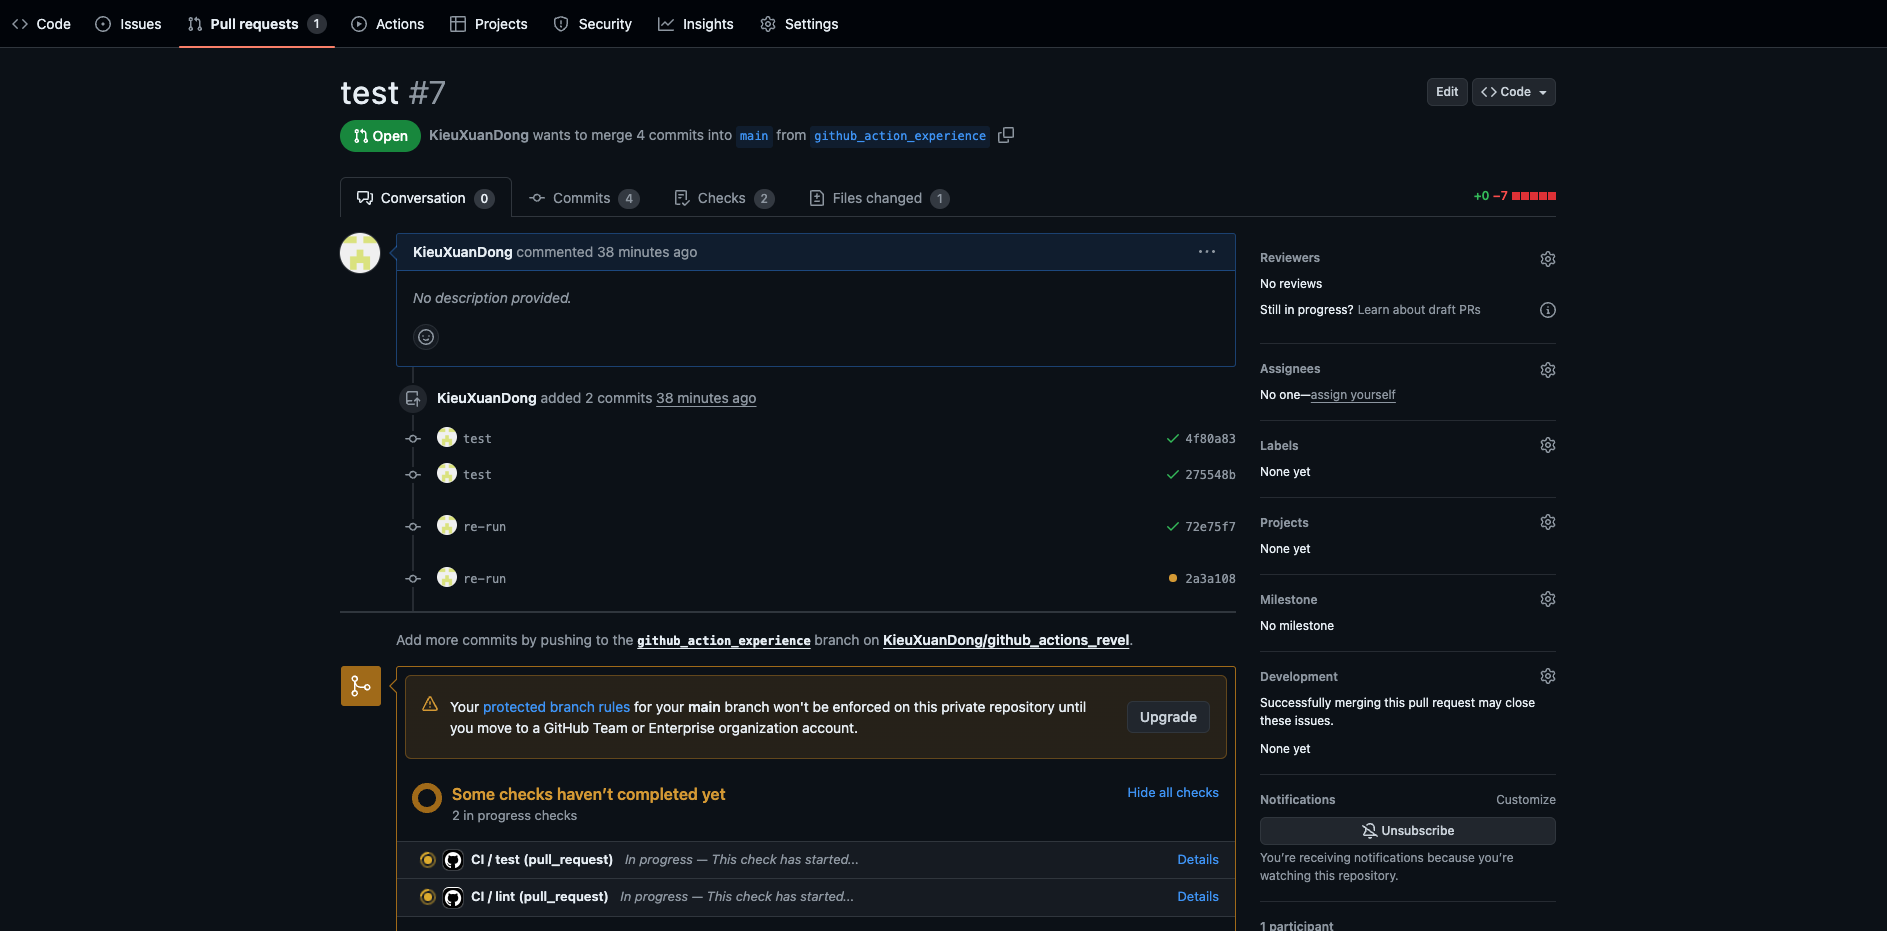Open the Code tab in repository navigation

pos(41,24)
